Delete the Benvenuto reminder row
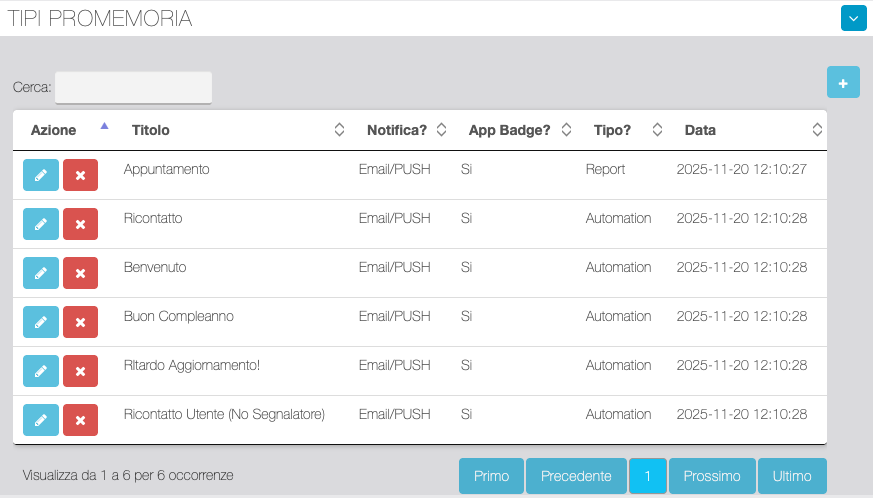Image resolution: width=873 pixels, height=498 pixels. (80, 273)
